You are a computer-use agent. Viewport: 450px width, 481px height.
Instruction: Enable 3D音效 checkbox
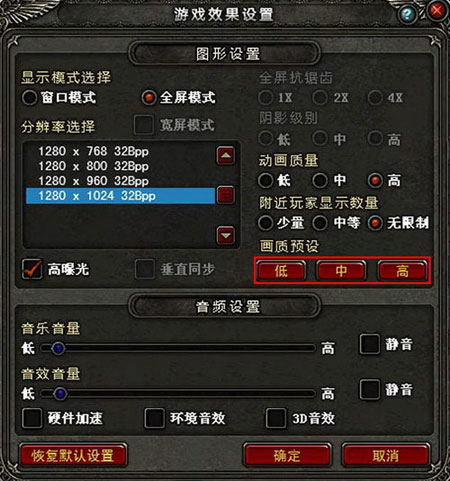276,418
